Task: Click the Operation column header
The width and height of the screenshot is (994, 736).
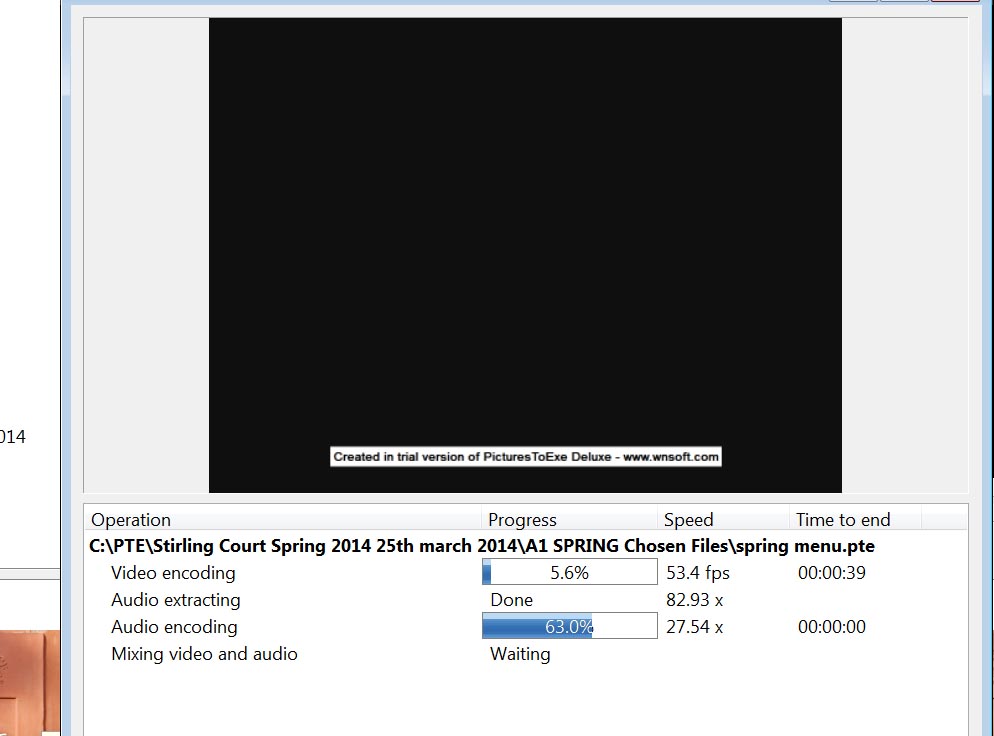Action: tap(283, 520)
